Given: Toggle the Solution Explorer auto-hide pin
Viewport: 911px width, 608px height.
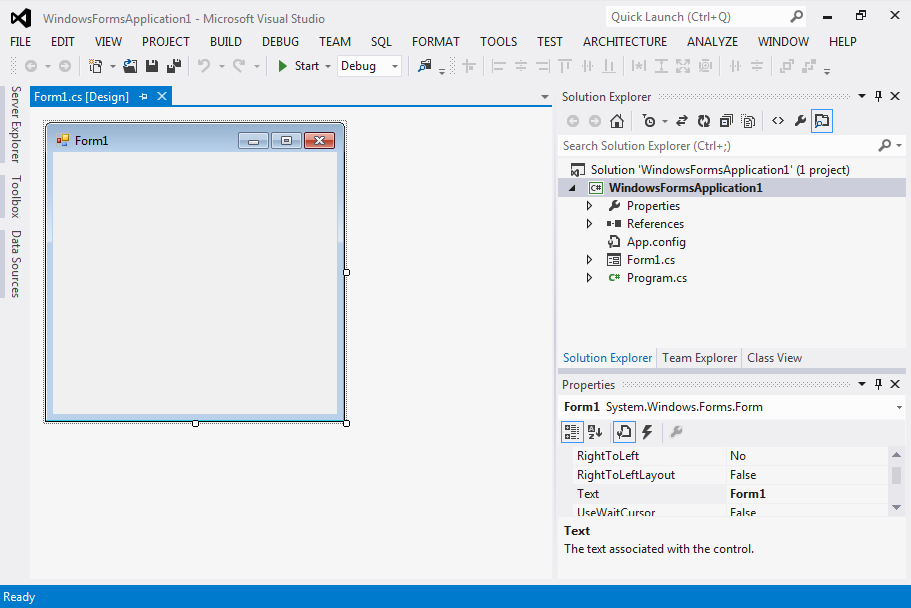Looking at the screenshot, I should tap(878, 96).
